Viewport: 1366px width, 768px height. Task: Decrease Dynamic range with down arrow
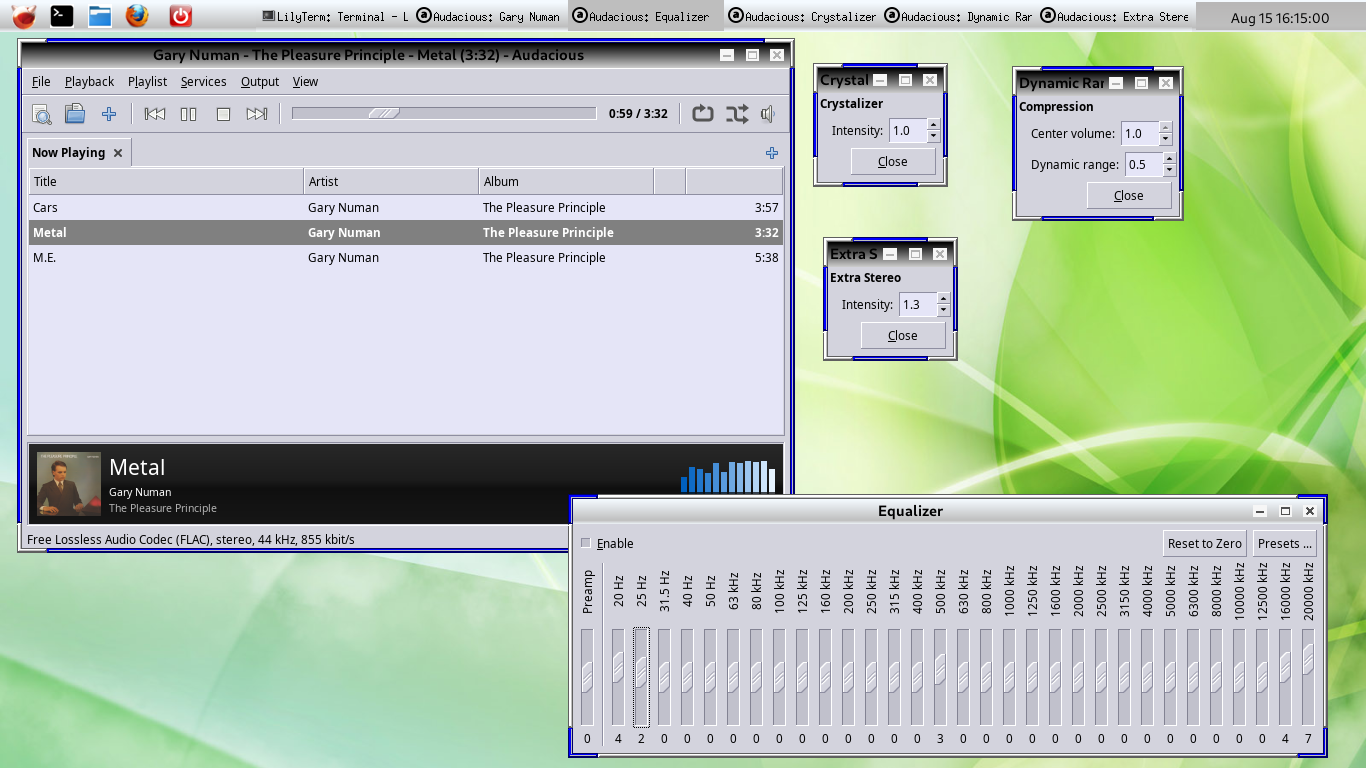tap(1170, 170)
